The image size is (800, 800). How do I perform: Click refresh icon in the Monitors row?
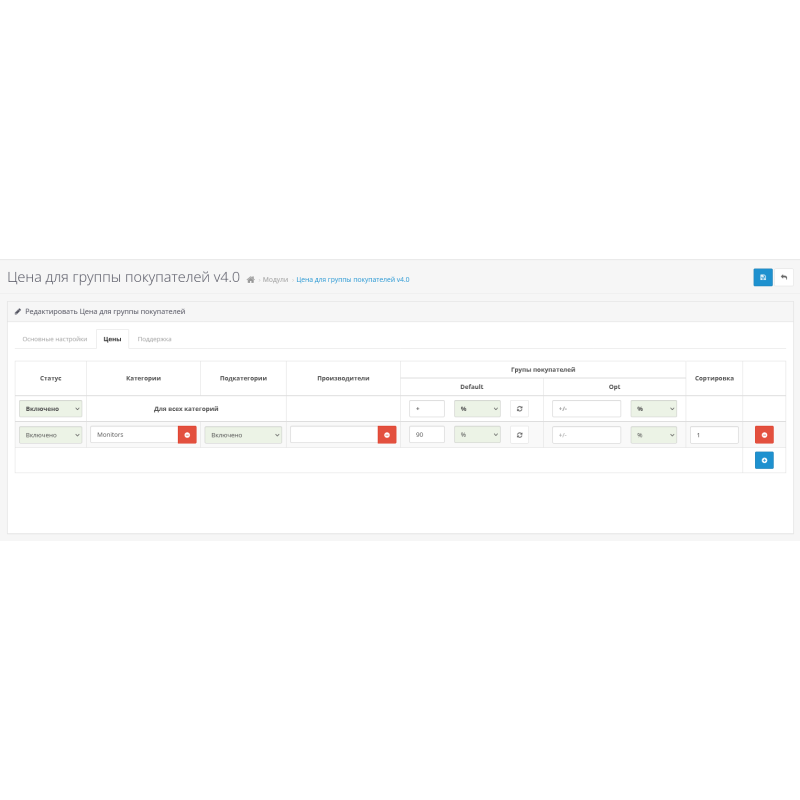click(x=520, y=435)
